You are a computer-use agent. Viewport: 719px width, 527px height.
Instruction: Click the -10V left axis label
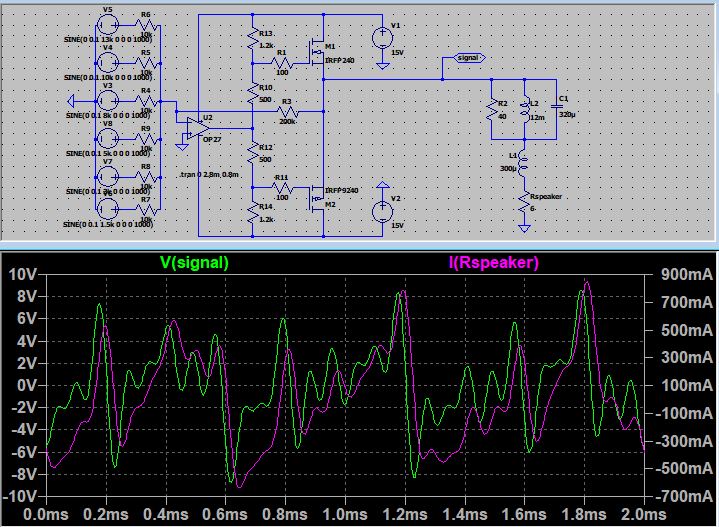click(x=20, y=496)
